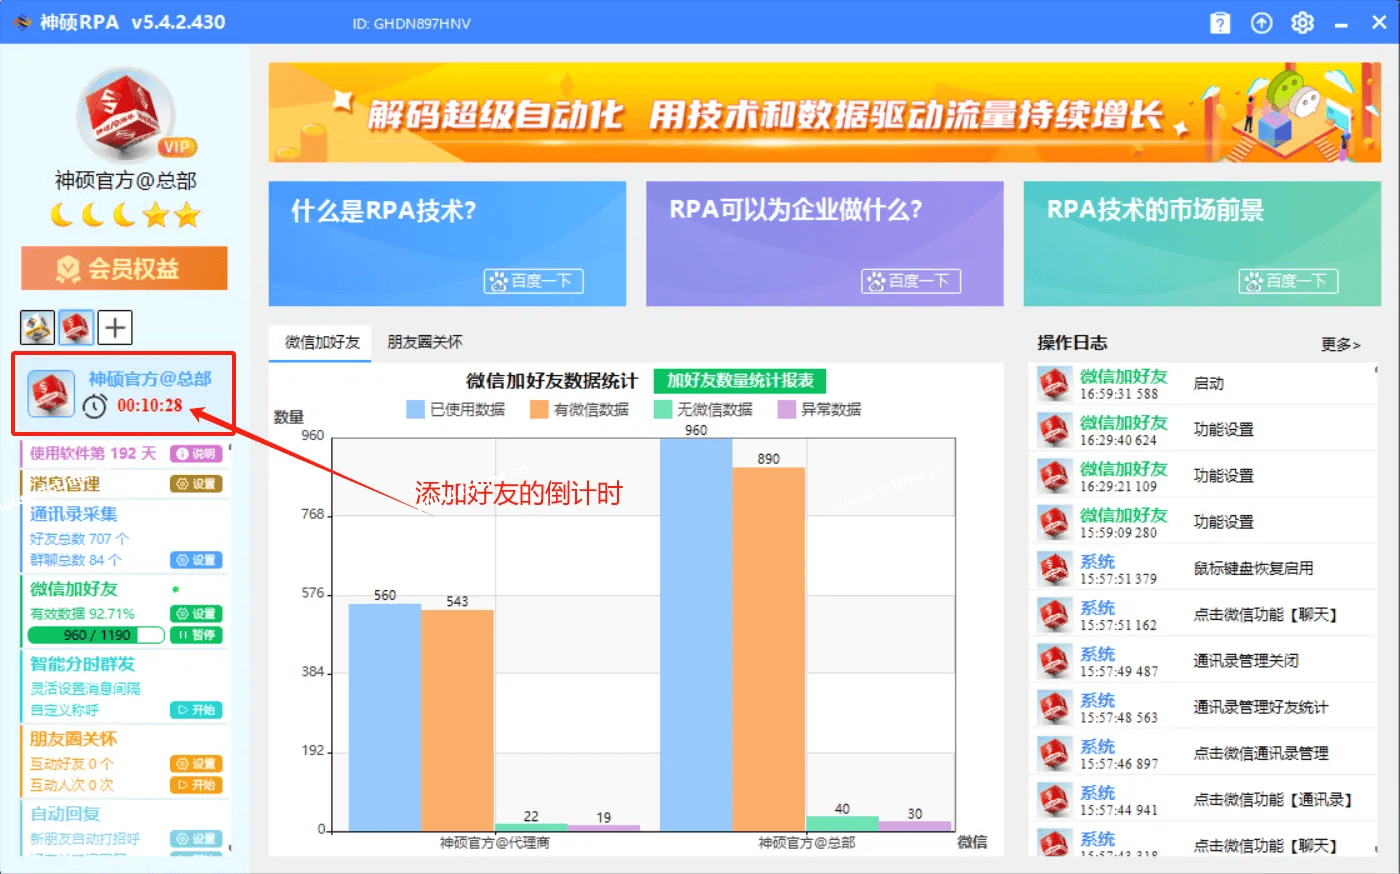
Task: Click the upload/update arrow icon in title bar
Action: click(1262, 23)
